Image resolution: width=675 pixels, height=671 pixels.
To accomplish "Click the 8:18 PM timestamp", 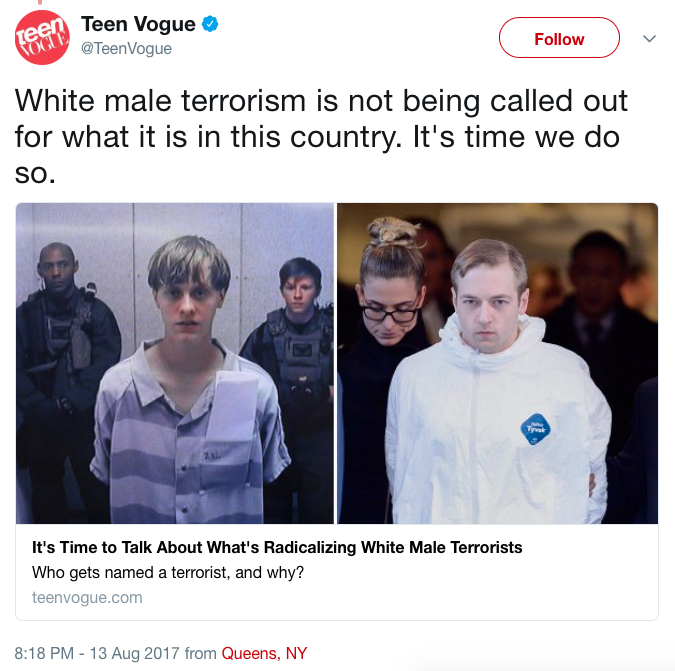I will point(44,653).
